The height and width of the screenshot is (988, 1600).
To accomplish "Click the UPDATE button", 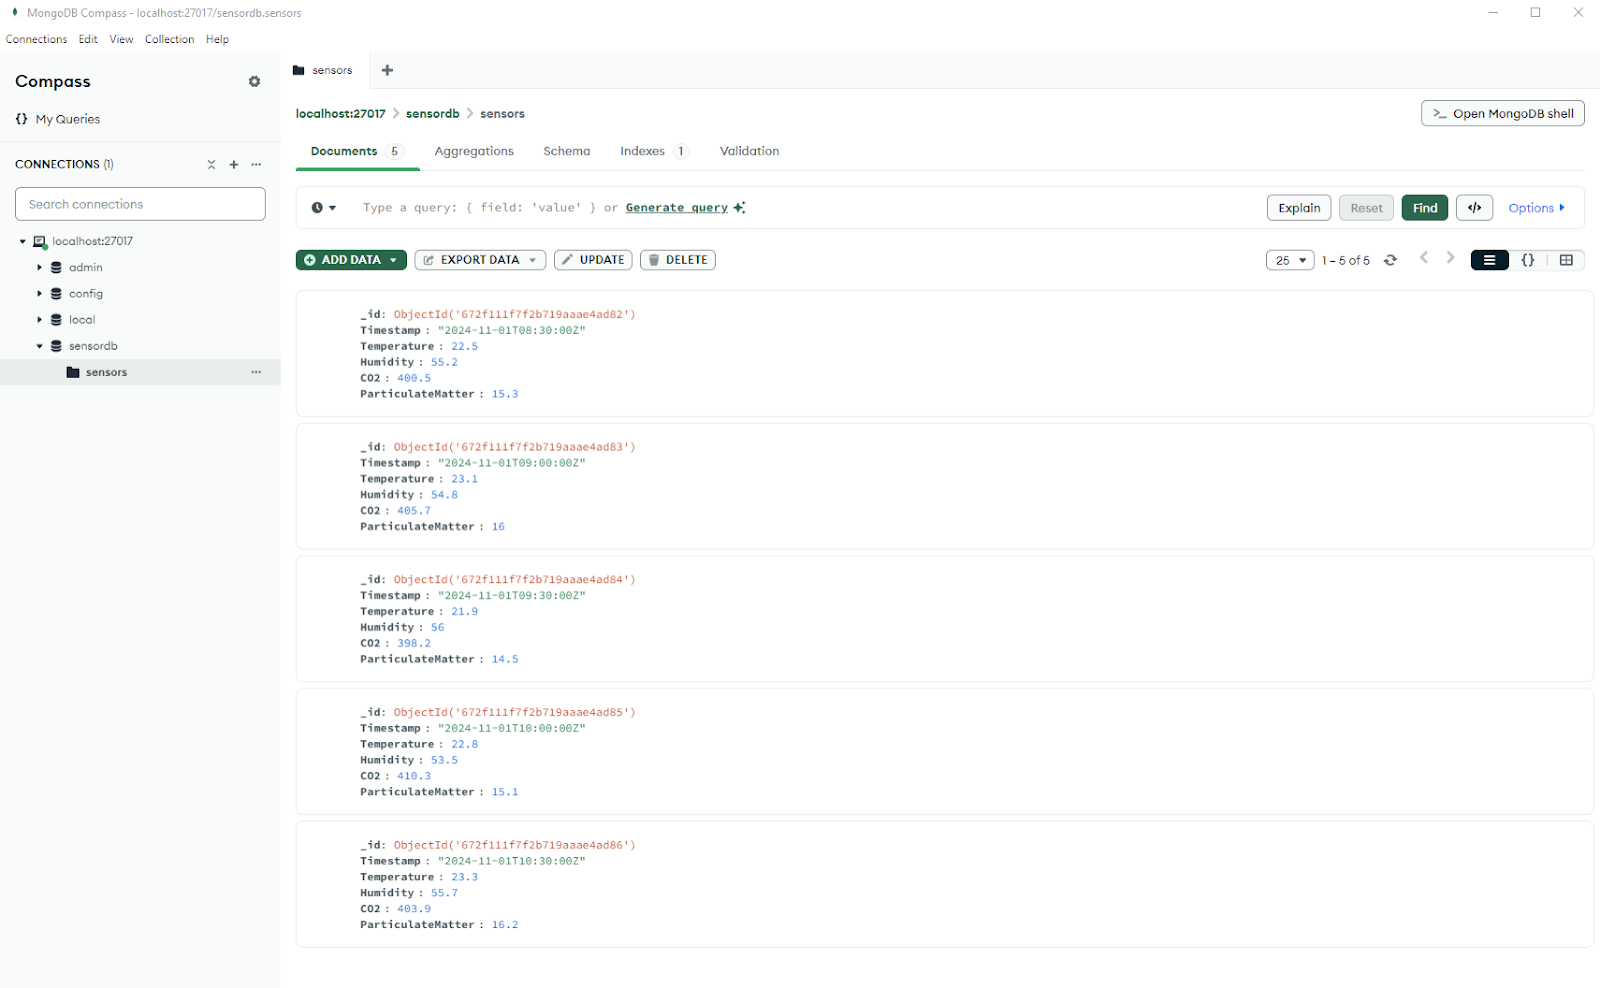I will point(593,260).
